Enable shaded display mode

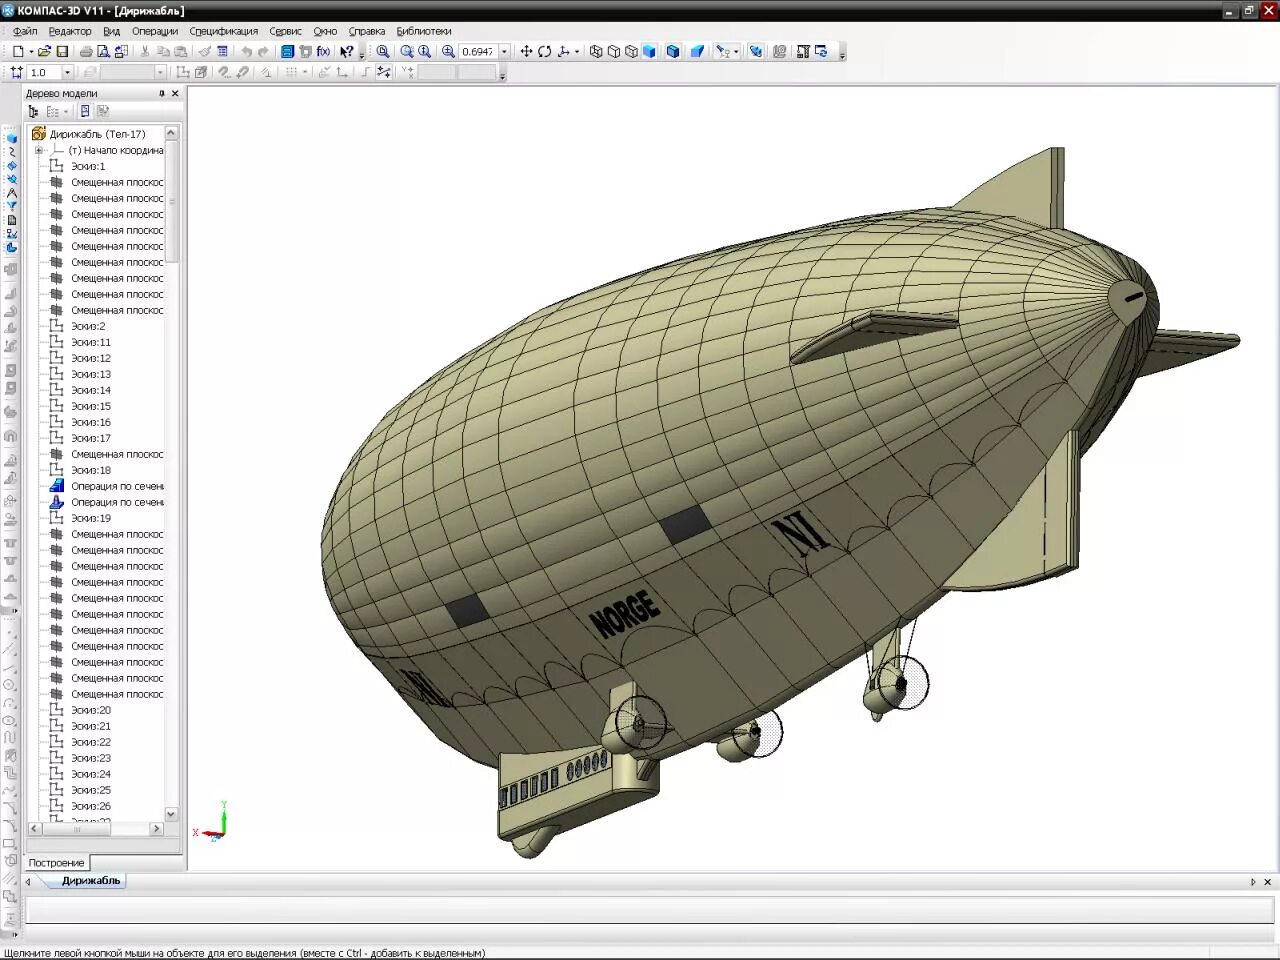click(x=649, y=51)
